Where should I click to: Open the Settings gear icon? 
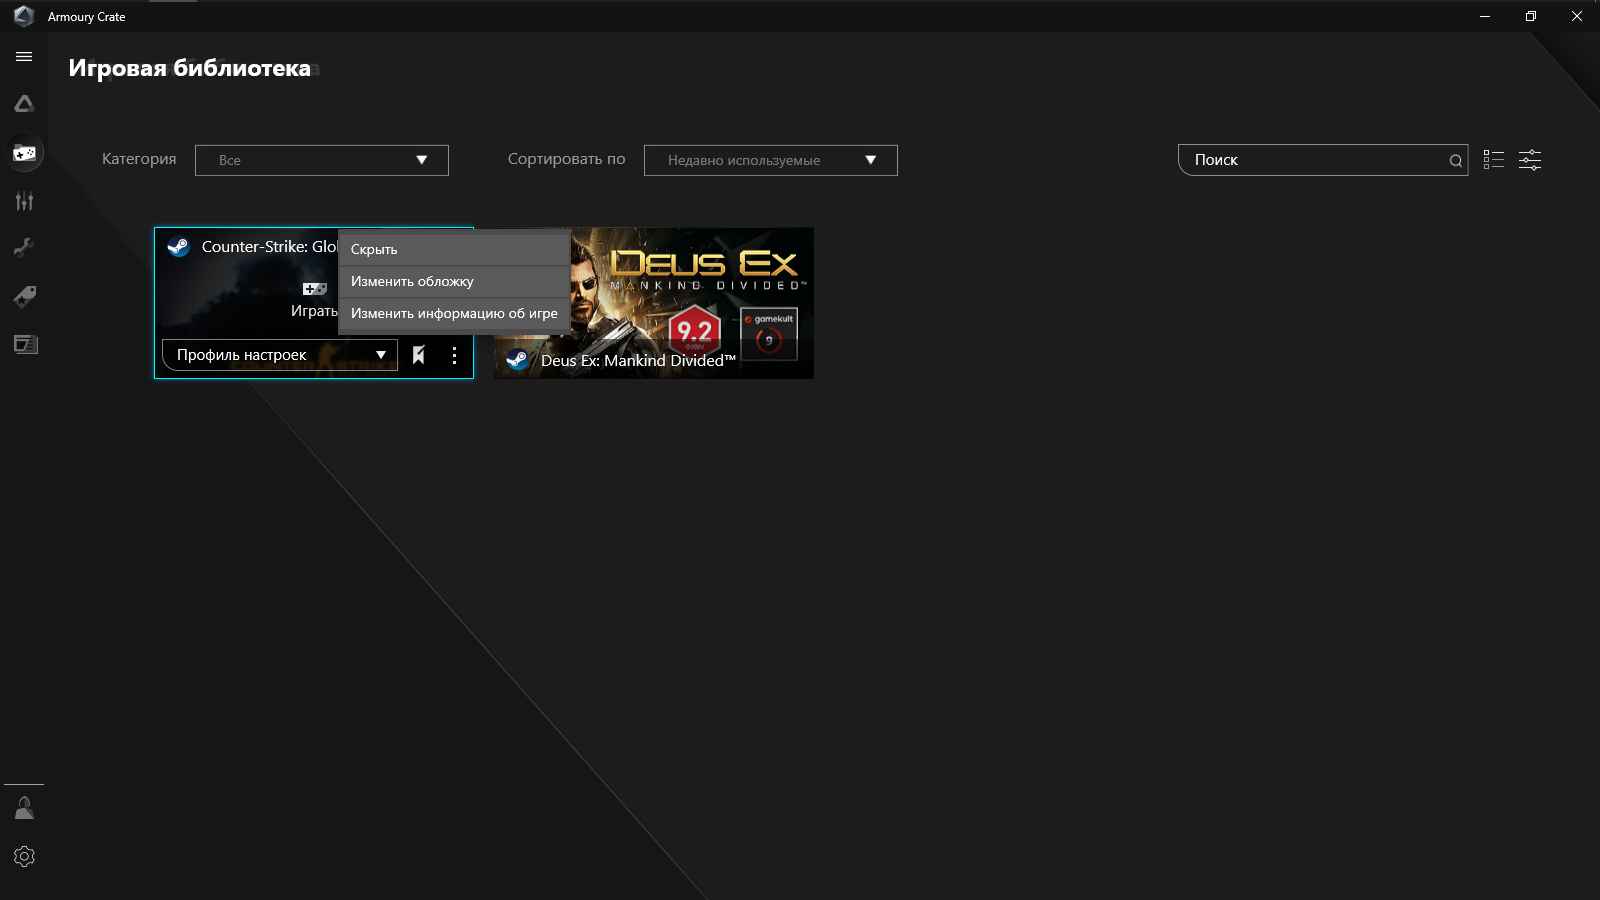point(24,857)
